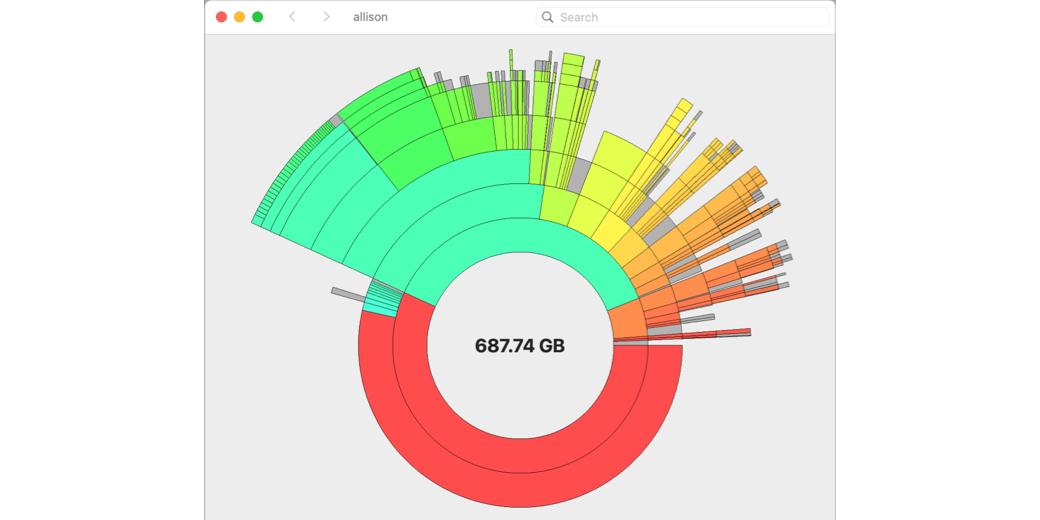Image resolution: width=1040 pixels, height=520 pixels.
Task: Click the magnifying glass search icon
Action: [x=547, y=17]
